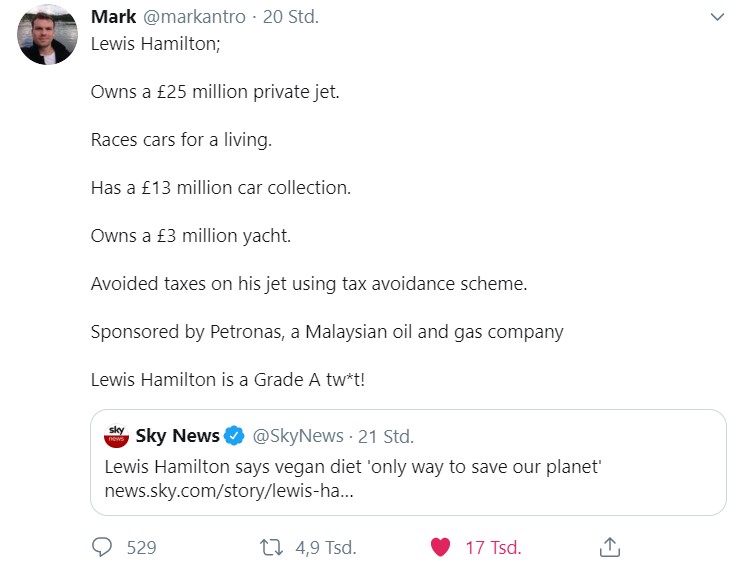Click the blue verified badge

[x=234, y=436]
